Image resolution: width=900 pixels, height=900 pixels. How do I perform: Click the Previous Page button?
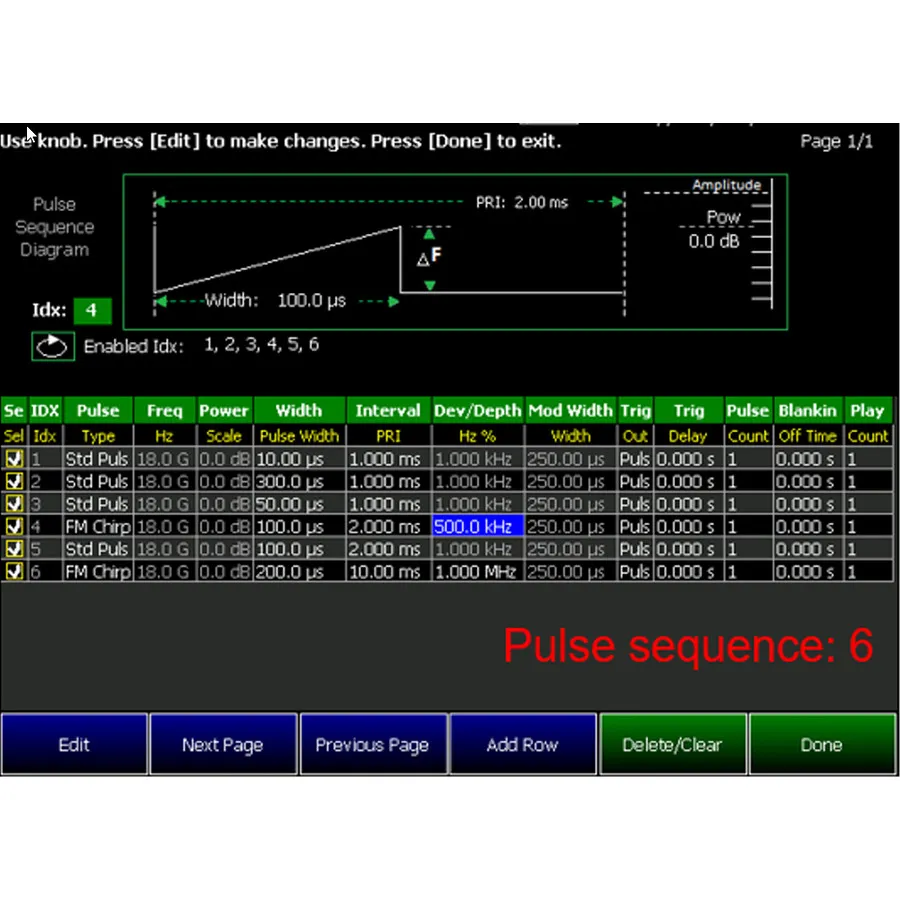(x=373, y=744)
